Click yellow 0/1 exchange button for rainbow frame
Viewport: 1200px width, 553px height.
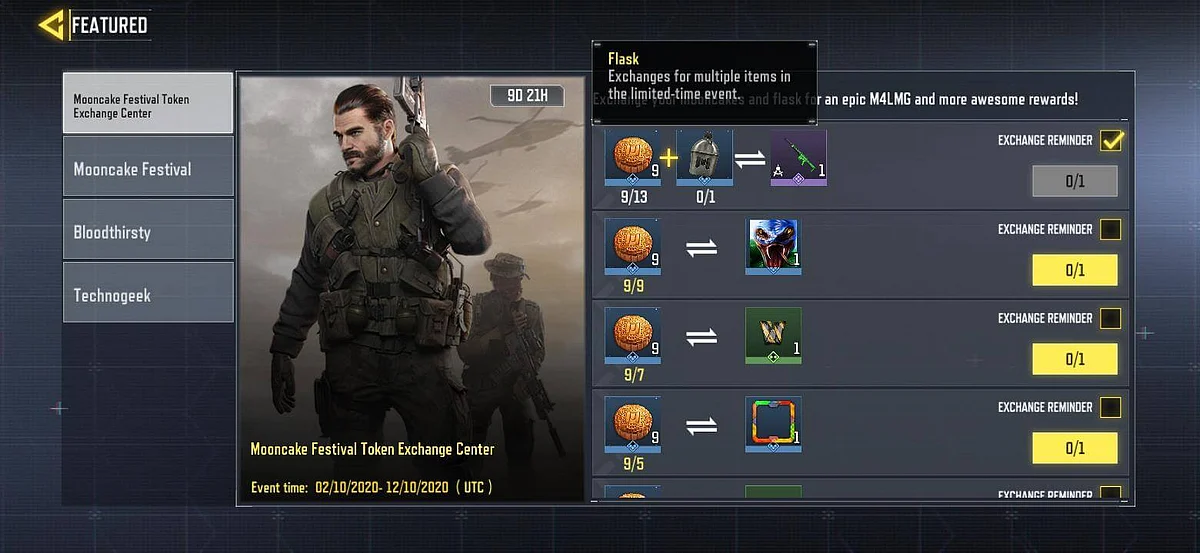pyautogui.click(x=1075, y=448)
